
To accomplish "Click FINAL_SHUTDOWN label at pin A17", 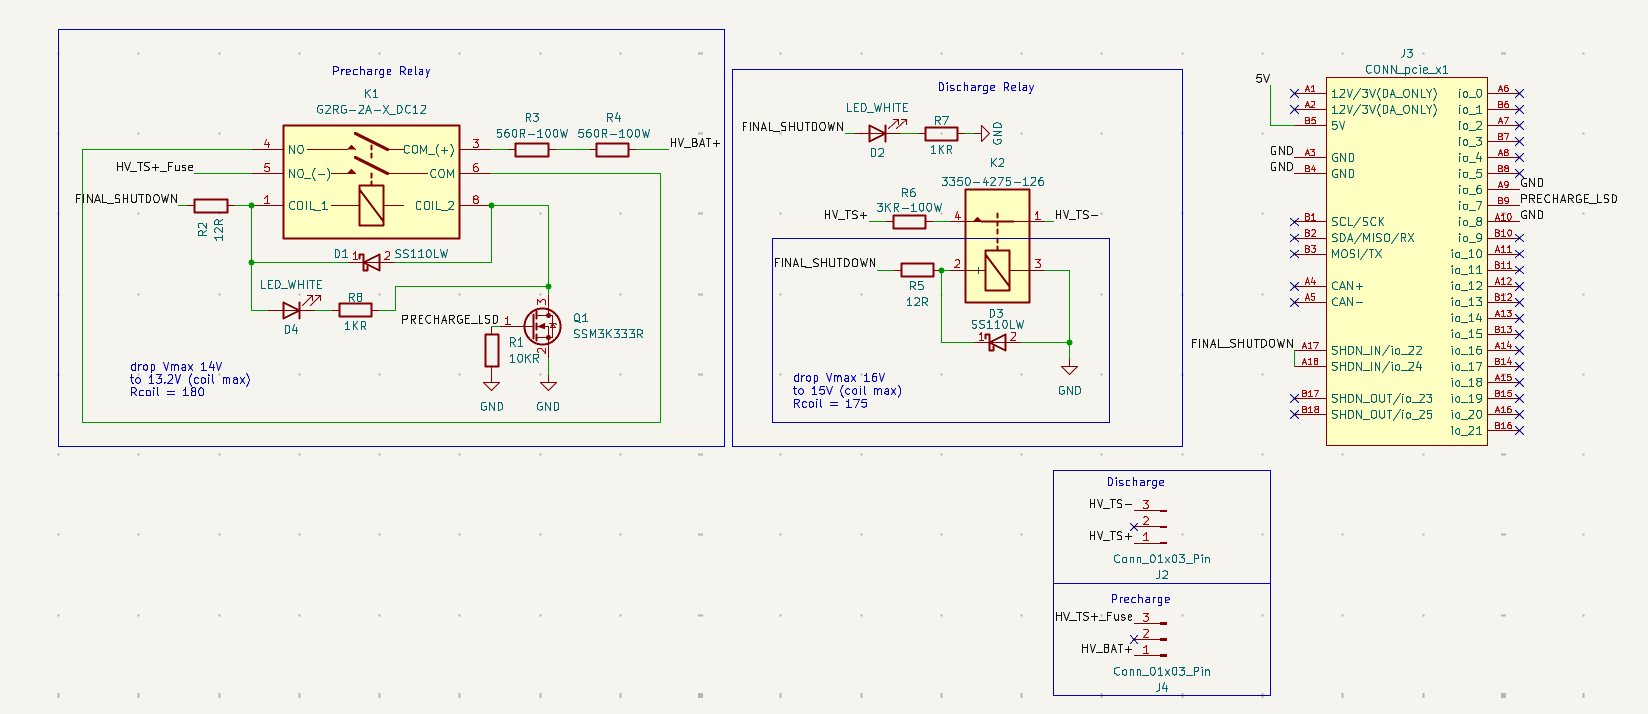I will [x=1242, y=344].
